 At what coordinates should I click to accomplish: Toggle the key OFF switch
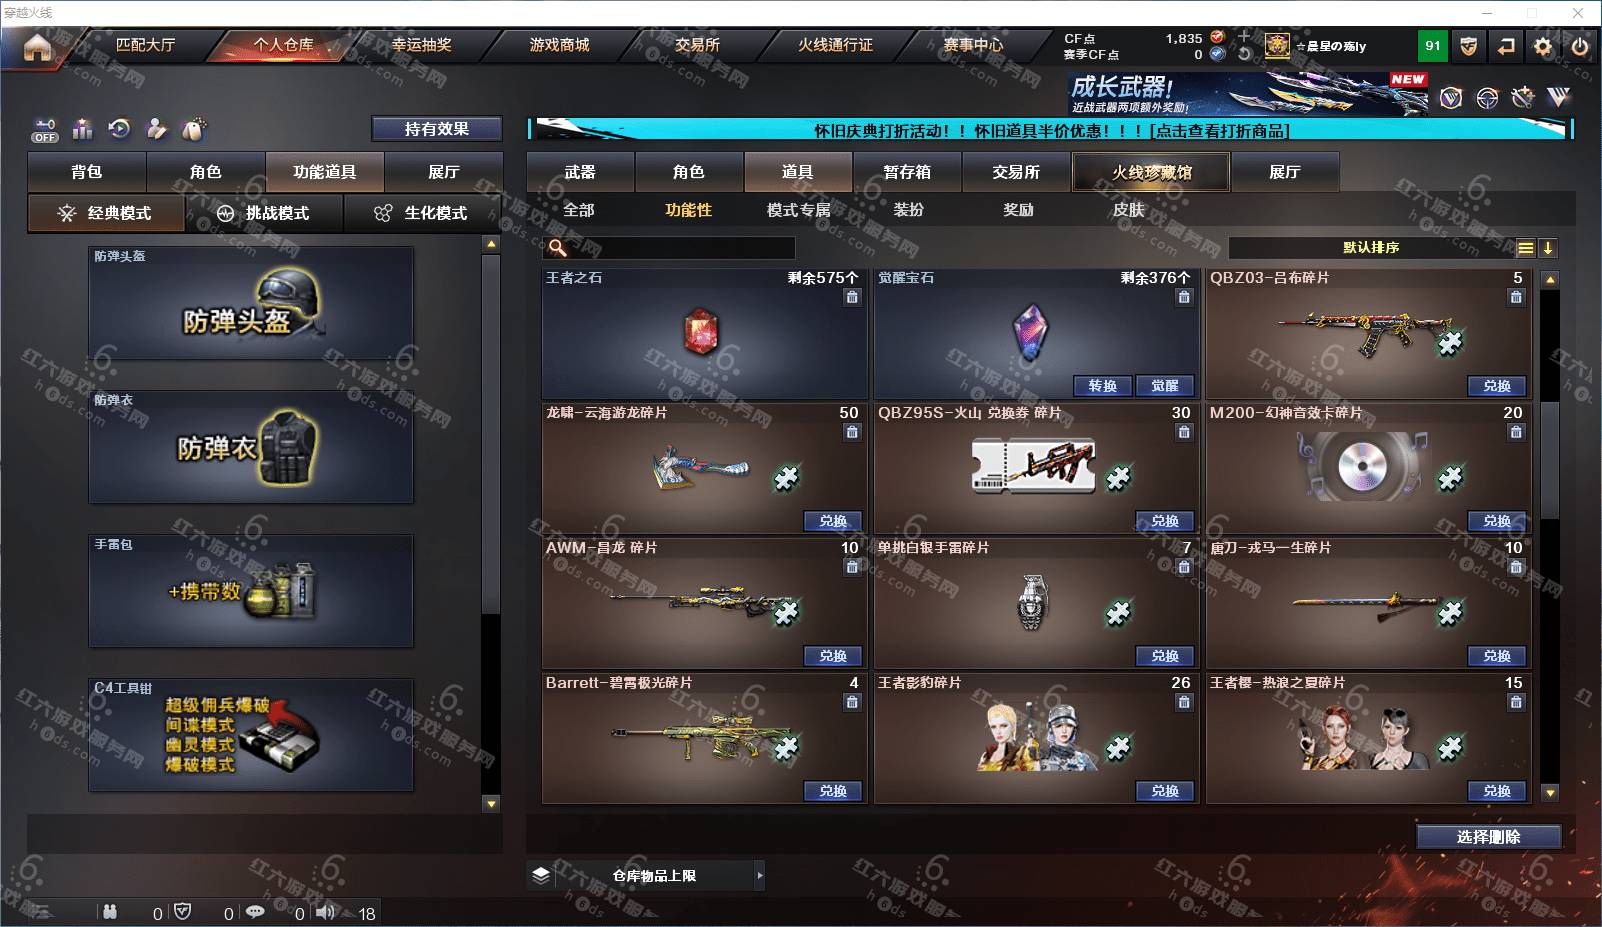(45, 131)
